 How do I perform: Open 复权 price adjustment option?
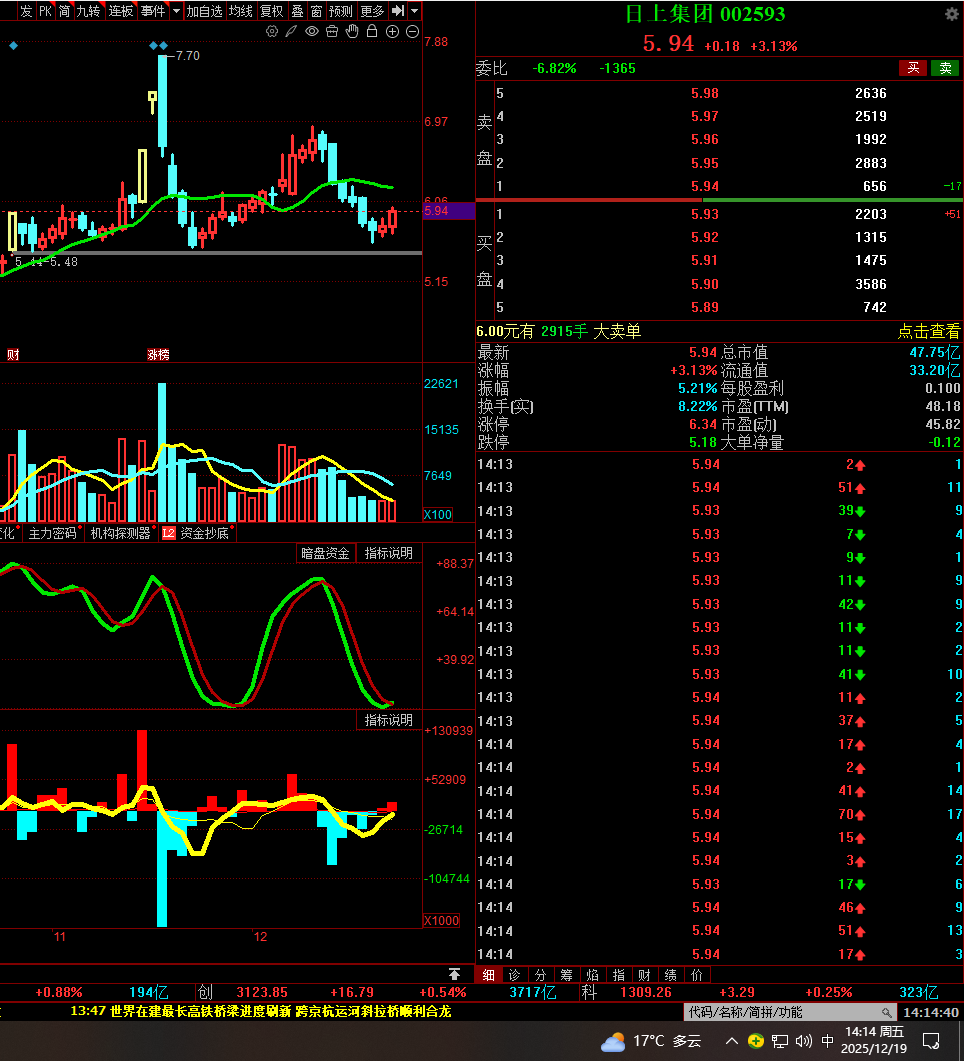tap(271, 11)
